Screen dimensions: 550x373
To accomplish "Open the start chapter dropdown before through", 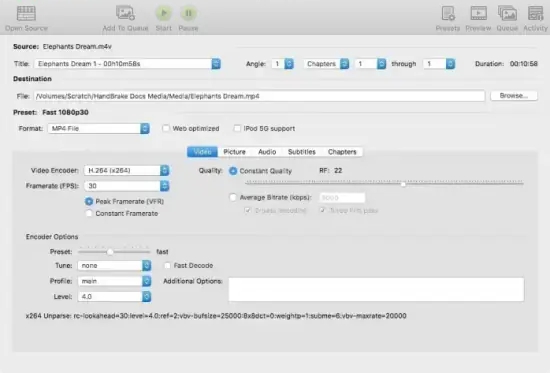I will click(x=370, y=64).
